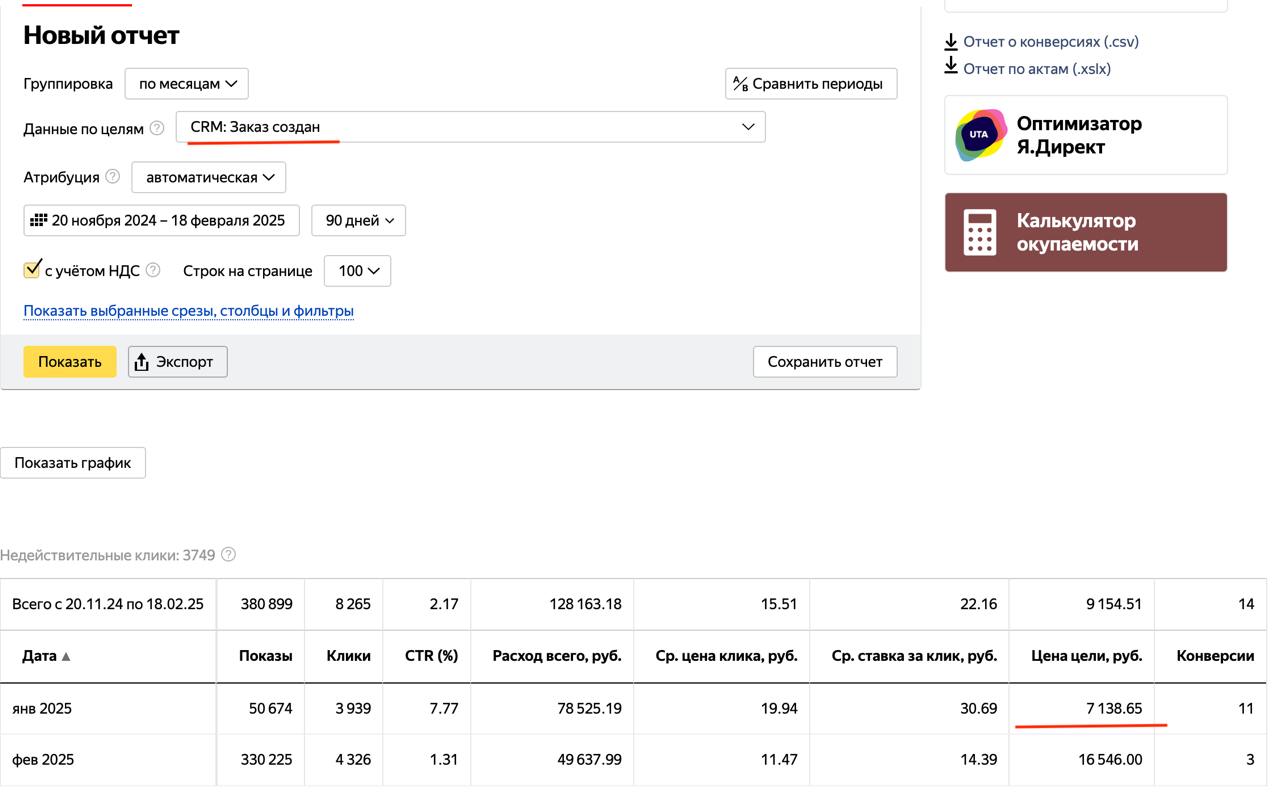Image resolution: width=1280 pixels, height=795 pixels.
Task: Select the янв 2025 row label
Action: coord(42,709)
